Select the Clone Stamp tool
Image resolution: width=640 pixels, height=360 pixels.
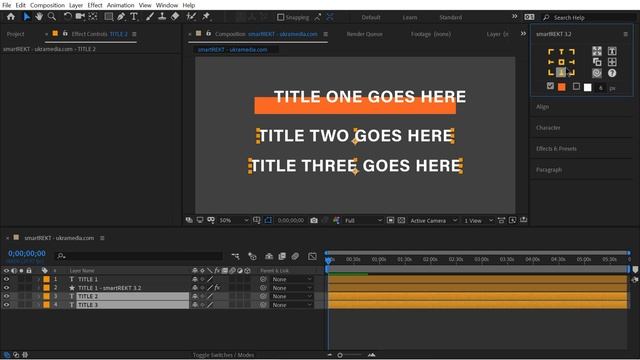point(162,17)
